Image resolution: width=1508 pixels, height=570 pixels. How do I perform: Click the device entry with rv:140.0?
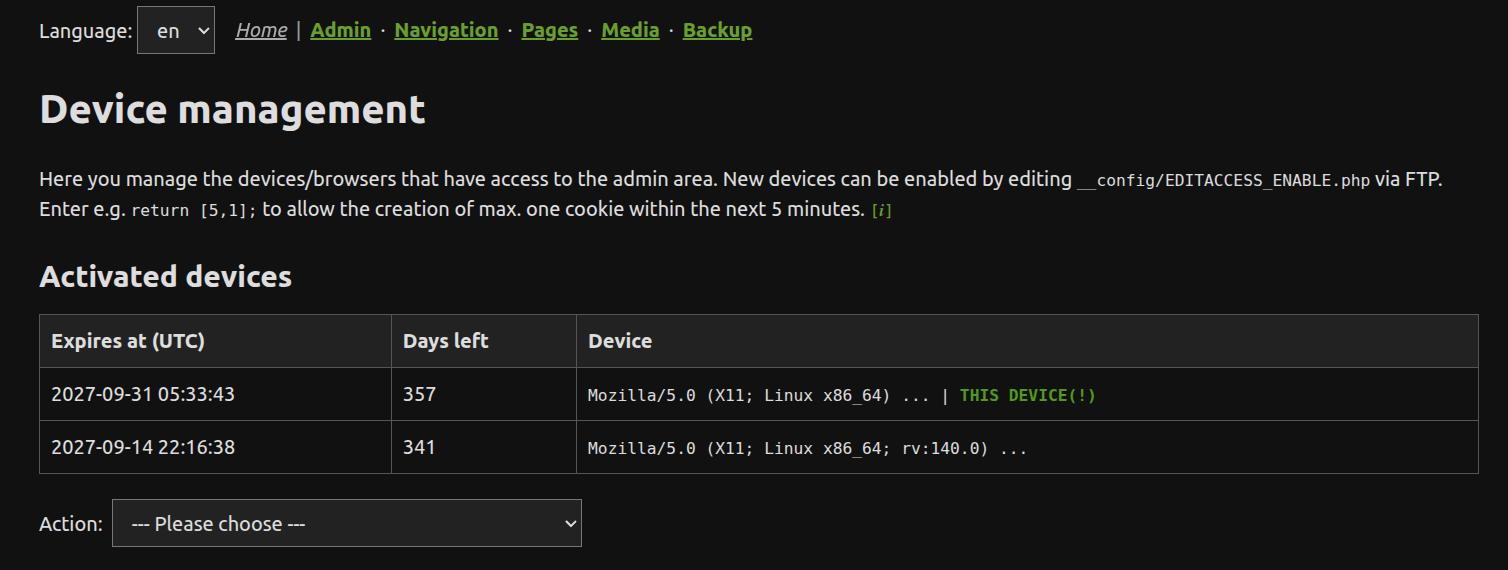(x=807, y=448)
